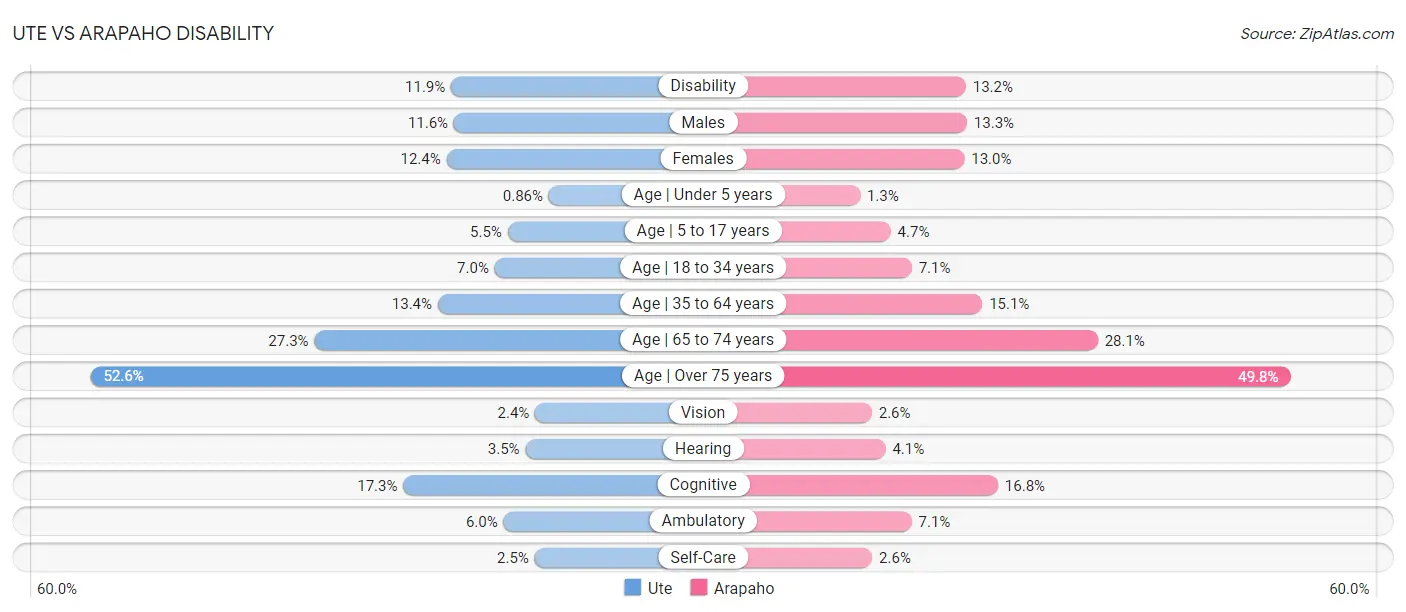Select the Age | Under 5 years label
Image resolution: width=1406 pixels, height=612 pixels.
[x=703, y=195]
